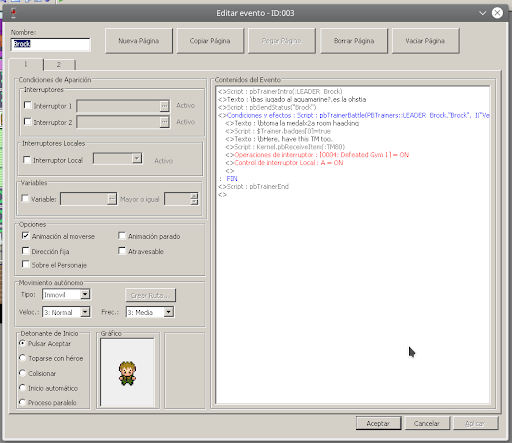The image size is (512, 443).
Task: Select the $Trainer.badges script line
Action: tap(278, 131)
